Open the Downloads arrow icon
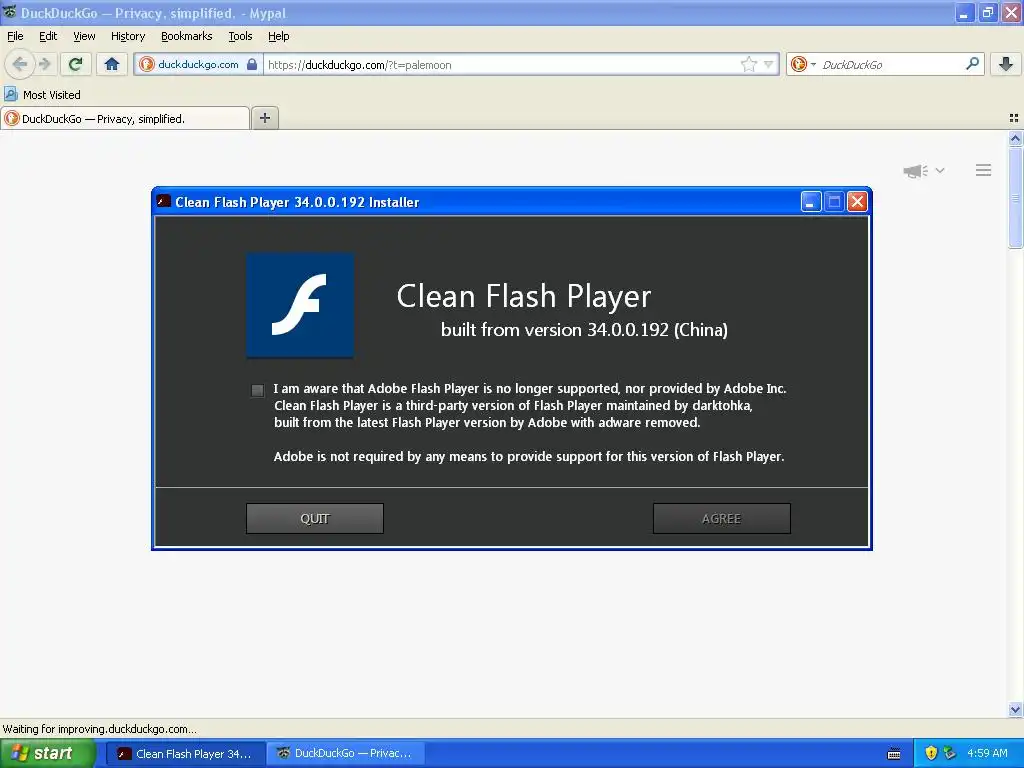 pyautogui.click(x=1006, y=64)
